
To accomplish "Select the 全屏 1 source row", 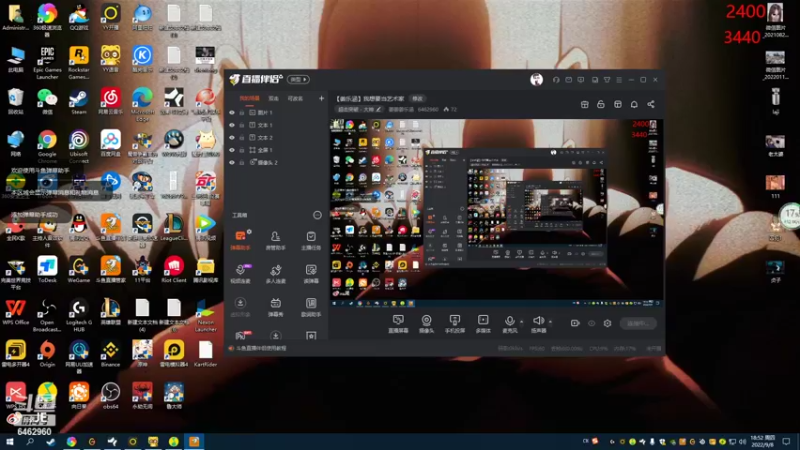I will click(x=276, y=150).
